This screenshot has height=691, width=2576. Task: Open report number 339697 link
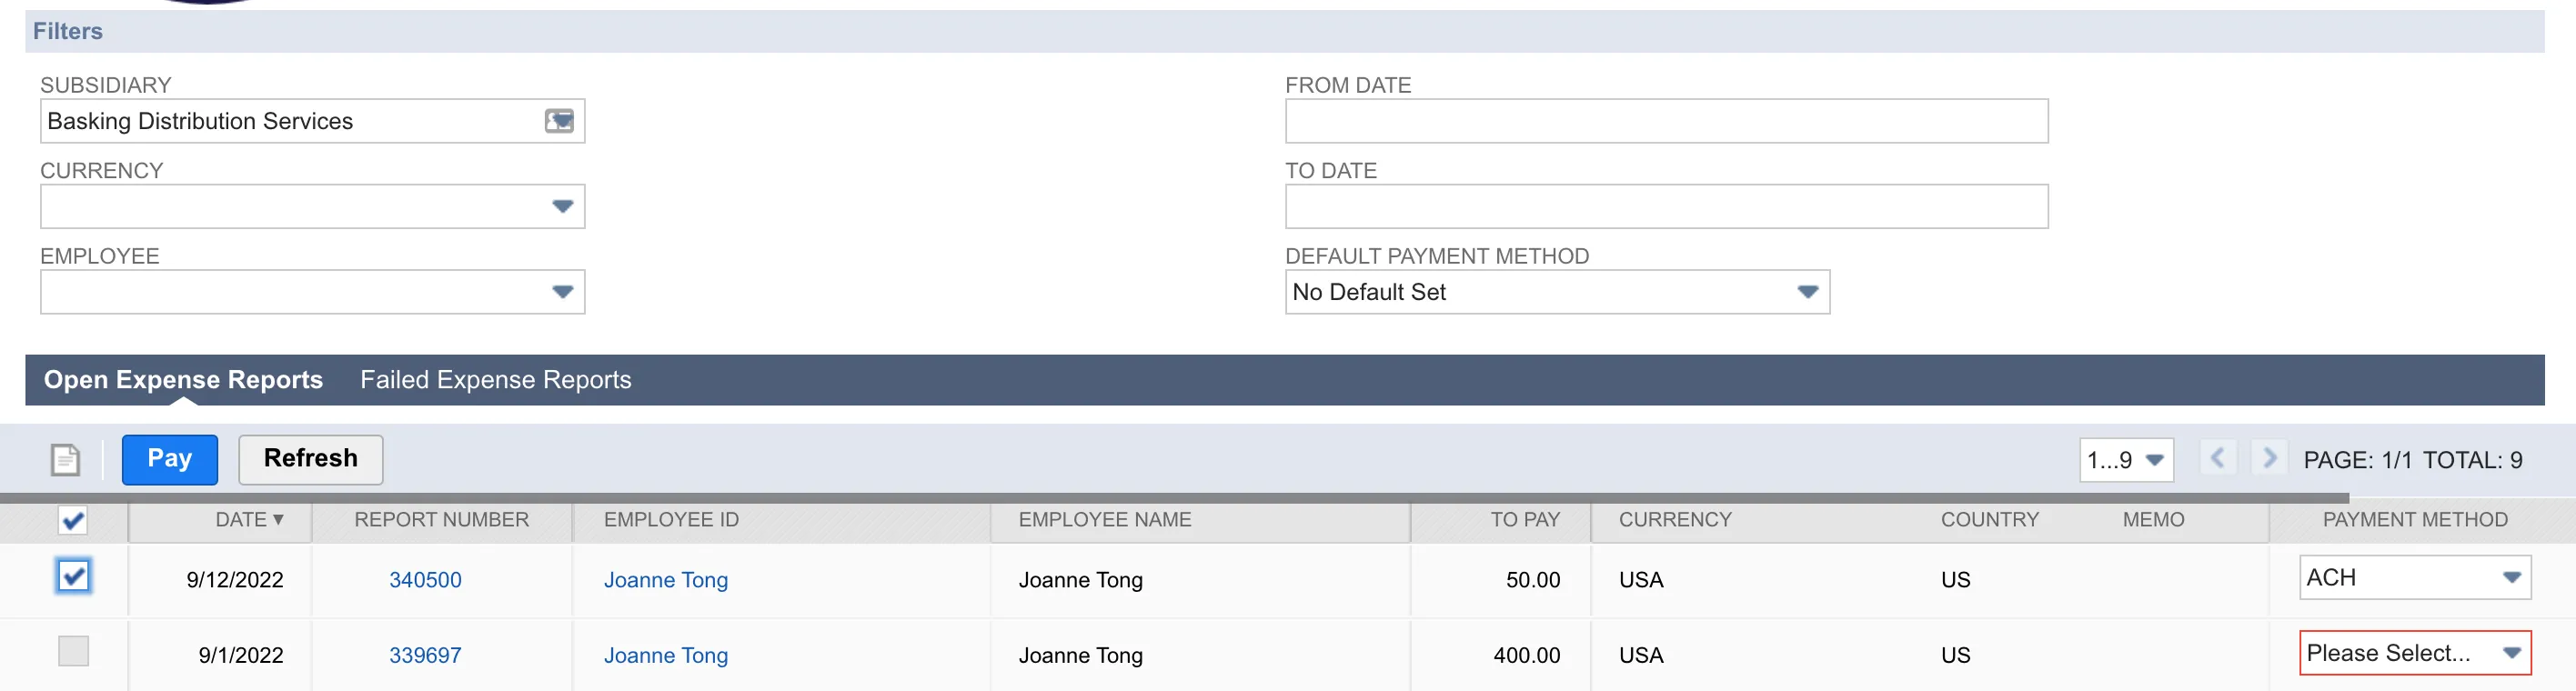click(425, 655)
